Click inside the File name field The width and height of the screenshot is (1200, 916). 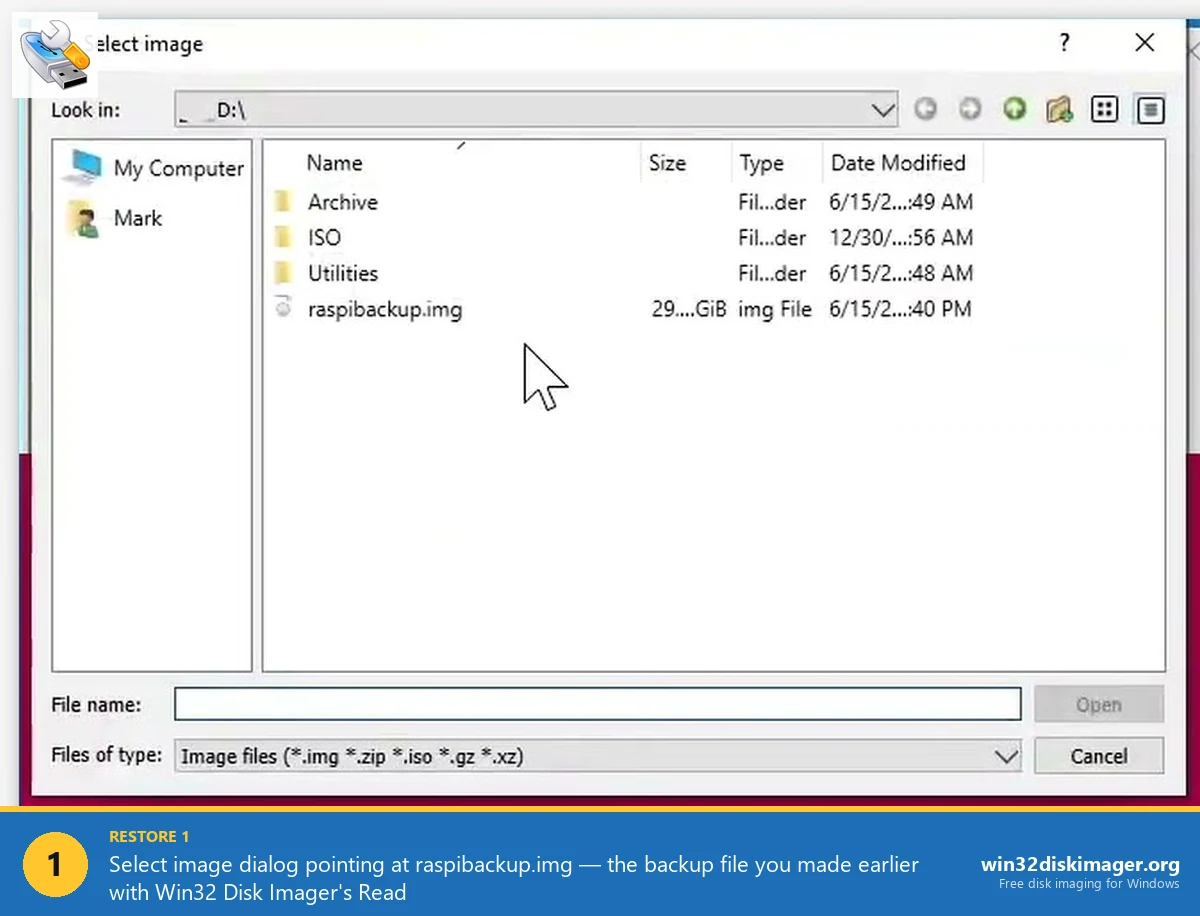[597, 704]
